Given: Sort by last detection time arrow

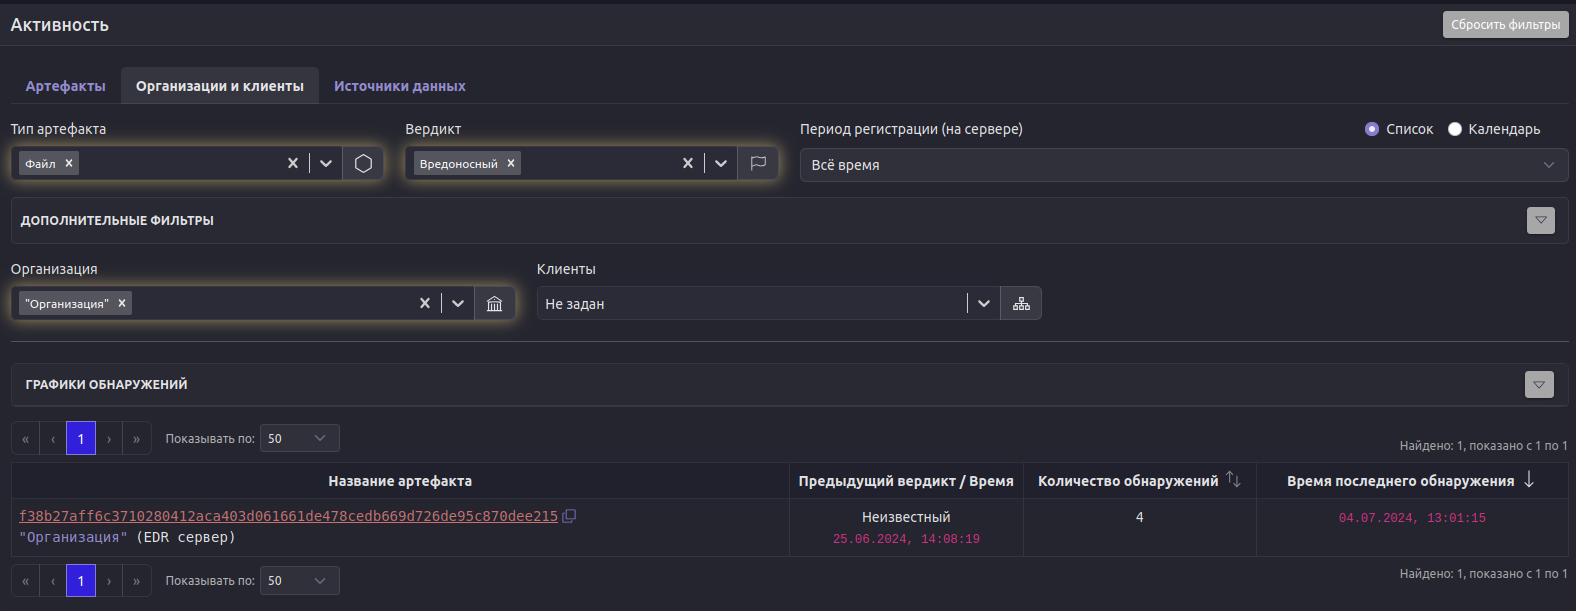Looking at the screenshot, I should tap(1529, 481).
